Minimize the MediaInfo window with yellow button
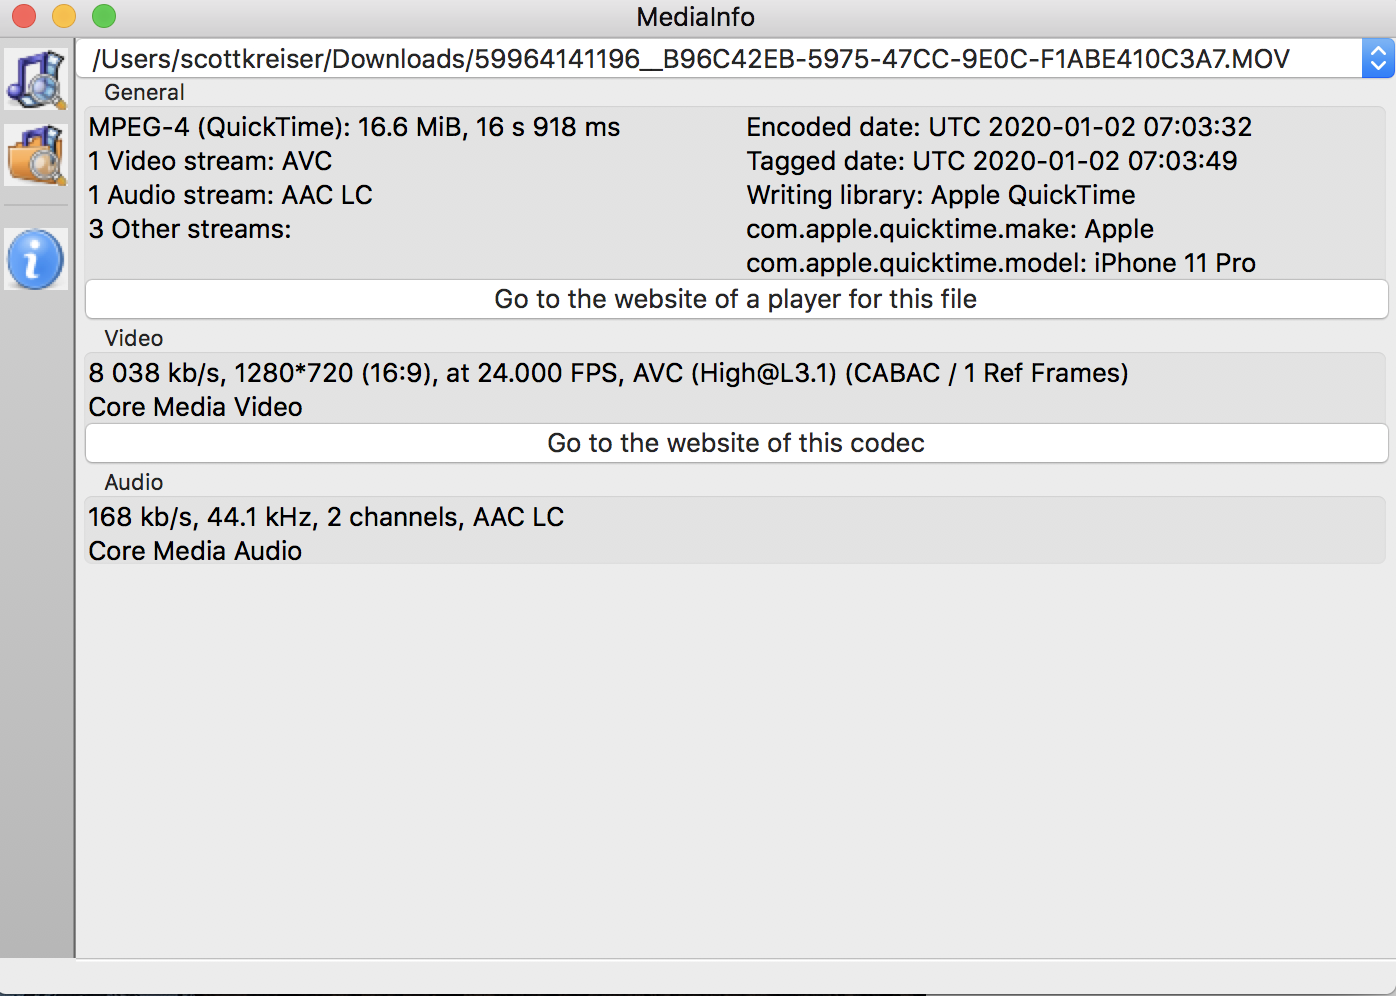This screenshot has width=1396, height=996. [x=64, y=16]
